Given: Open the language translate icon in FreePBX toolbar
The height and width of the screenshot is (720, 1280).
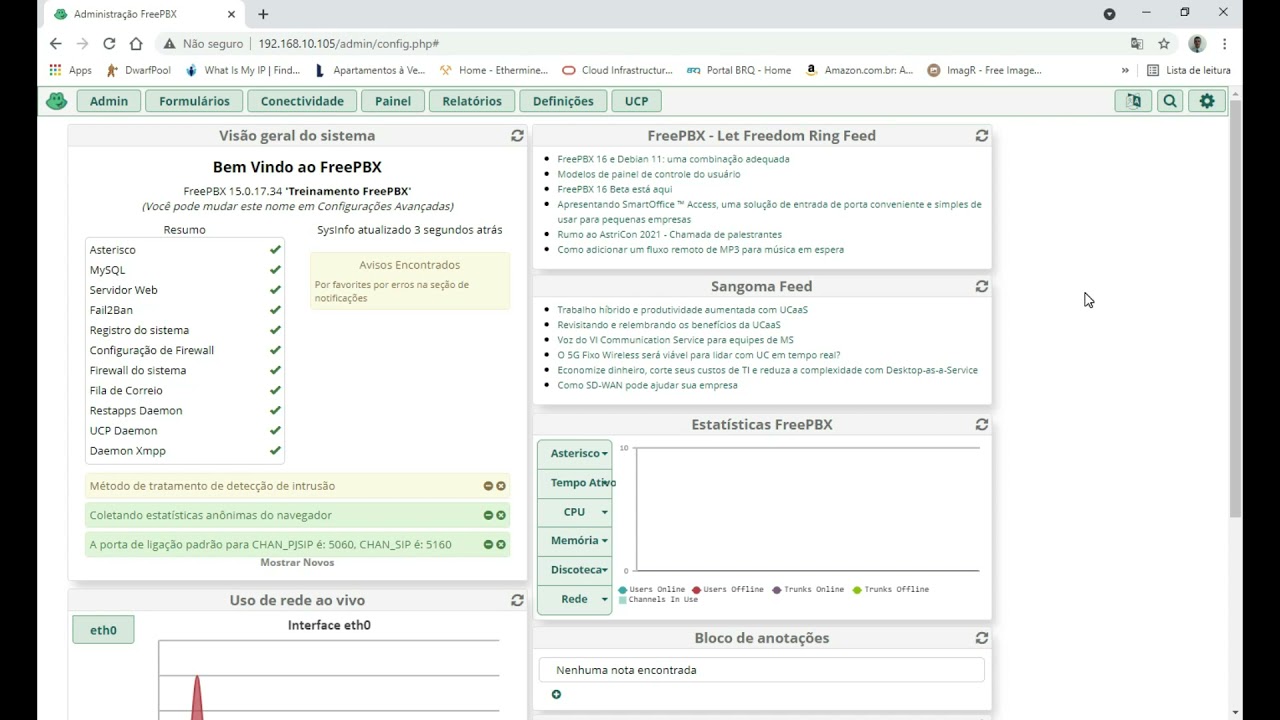Looking at the screenshot, I should 1133,101.
